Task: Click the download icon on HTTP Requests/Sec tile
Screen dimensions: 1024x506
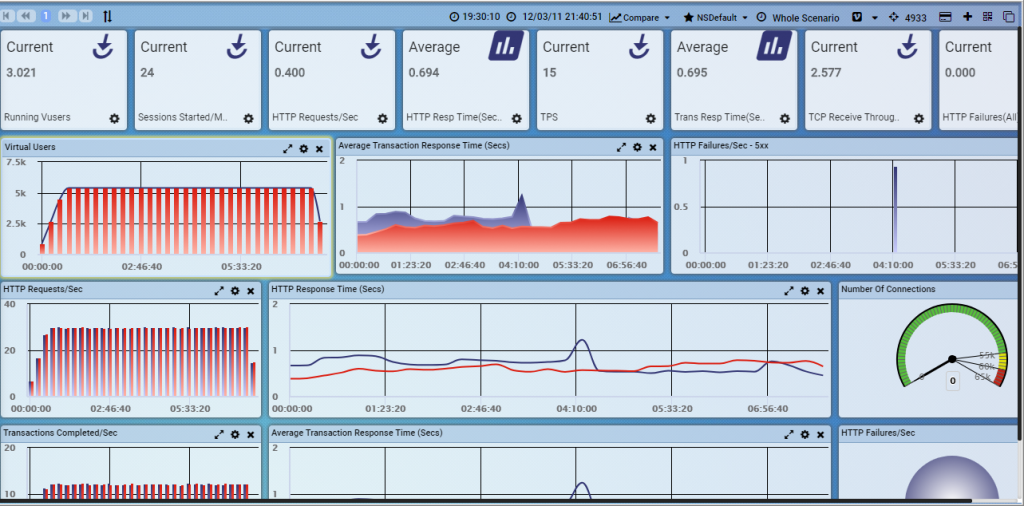Action: point(372,46)
